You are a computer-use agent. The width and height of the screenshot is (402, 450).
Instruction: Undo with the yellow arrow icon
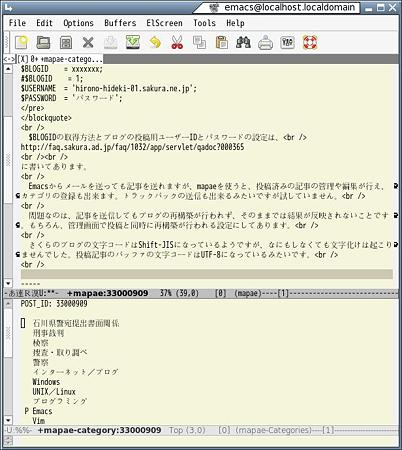pyautogui.click(x=155, y=42)
